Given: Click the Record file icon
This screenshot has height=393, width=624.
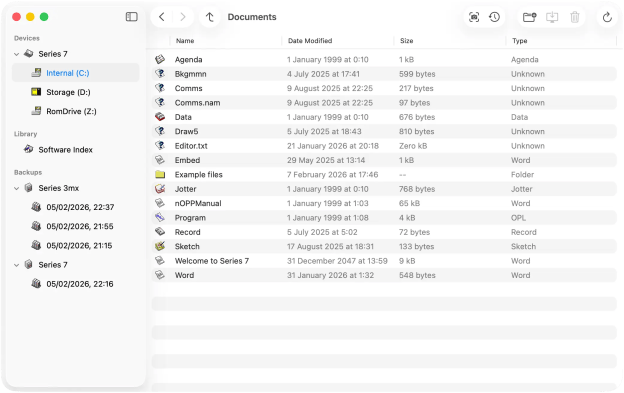Looking at the screenshot, I should click(160, 232).
